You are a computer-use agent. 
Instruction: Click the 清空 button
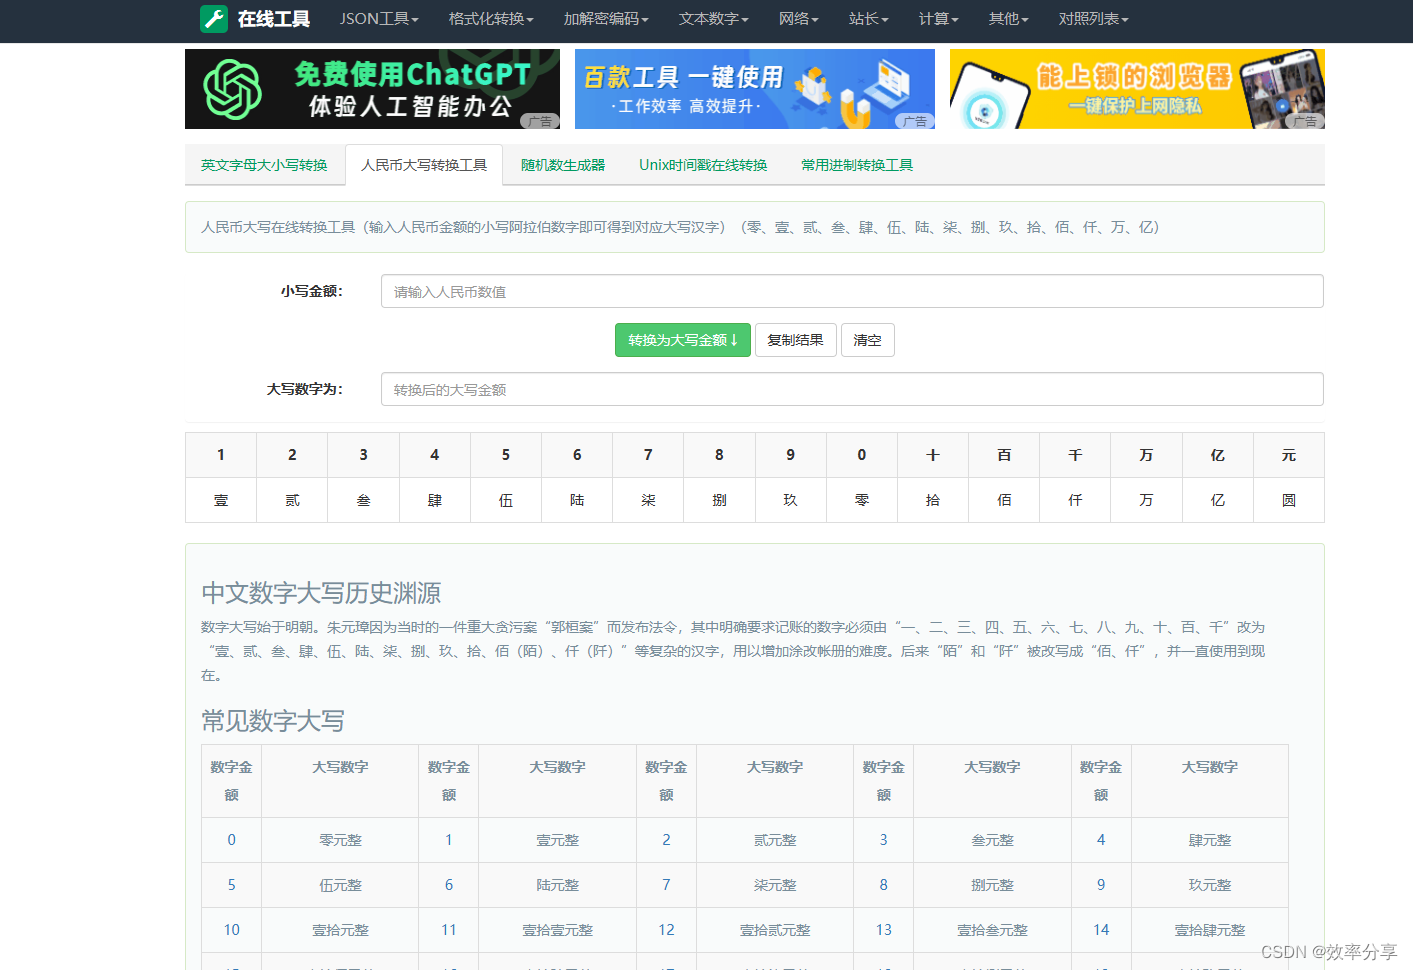867,340
